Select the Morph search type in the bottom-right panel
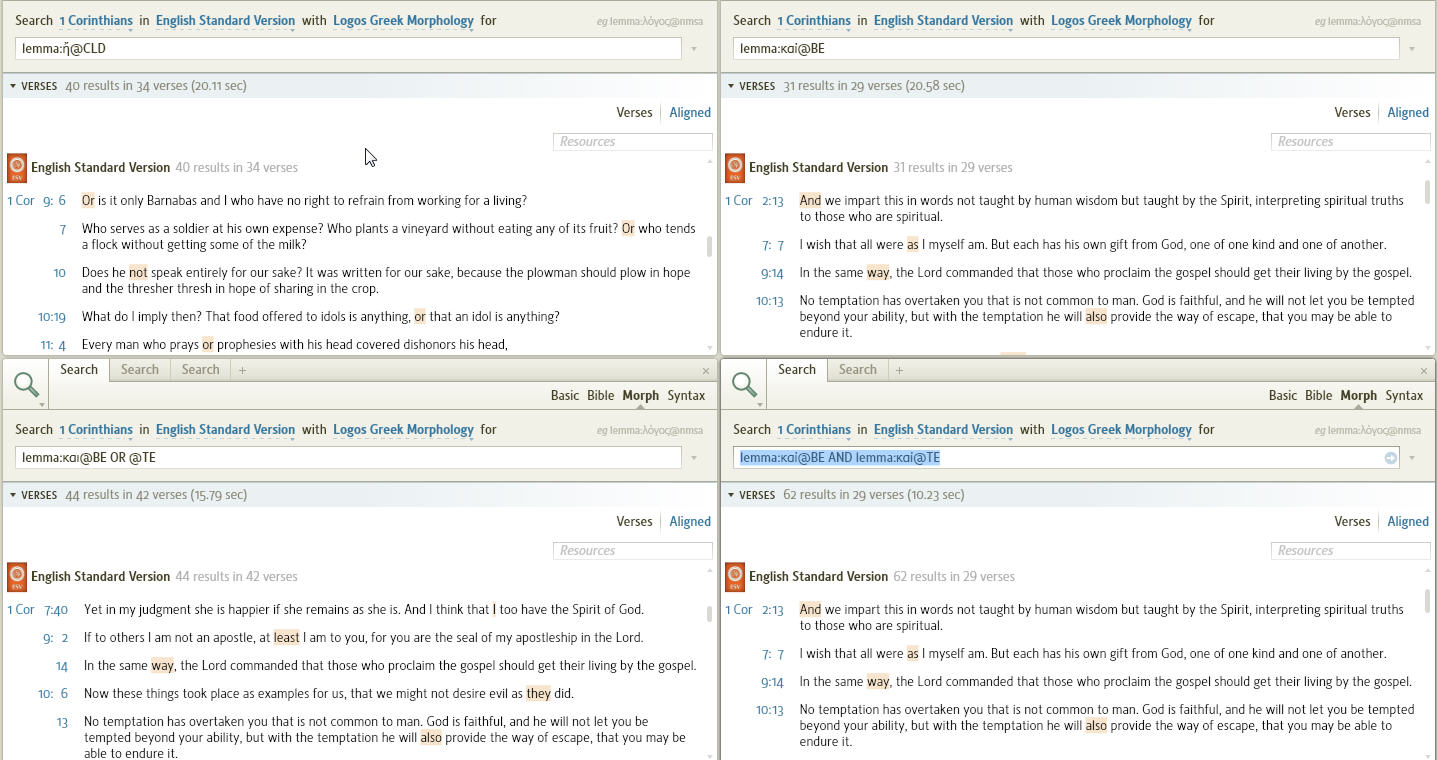 (1358, 396)
